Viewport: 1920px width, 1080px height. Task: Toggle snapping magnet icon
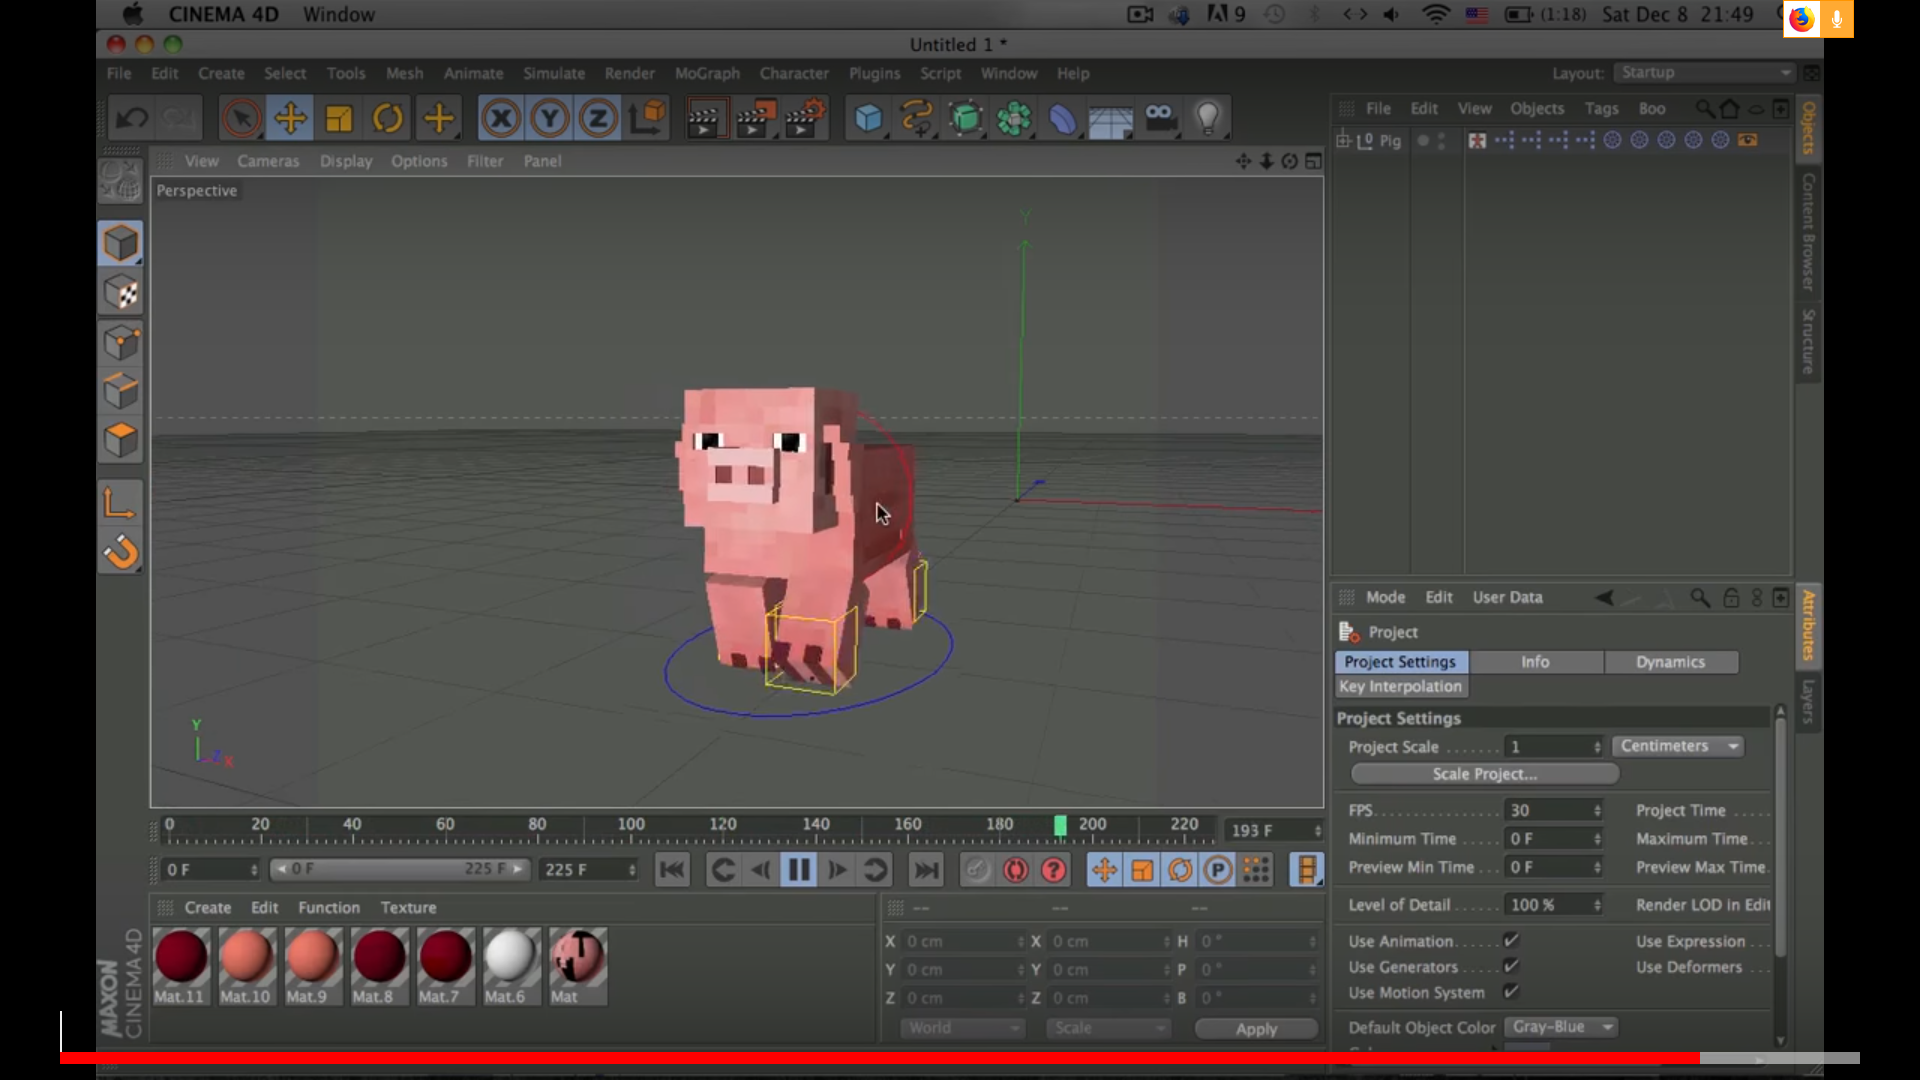point(121,552)
